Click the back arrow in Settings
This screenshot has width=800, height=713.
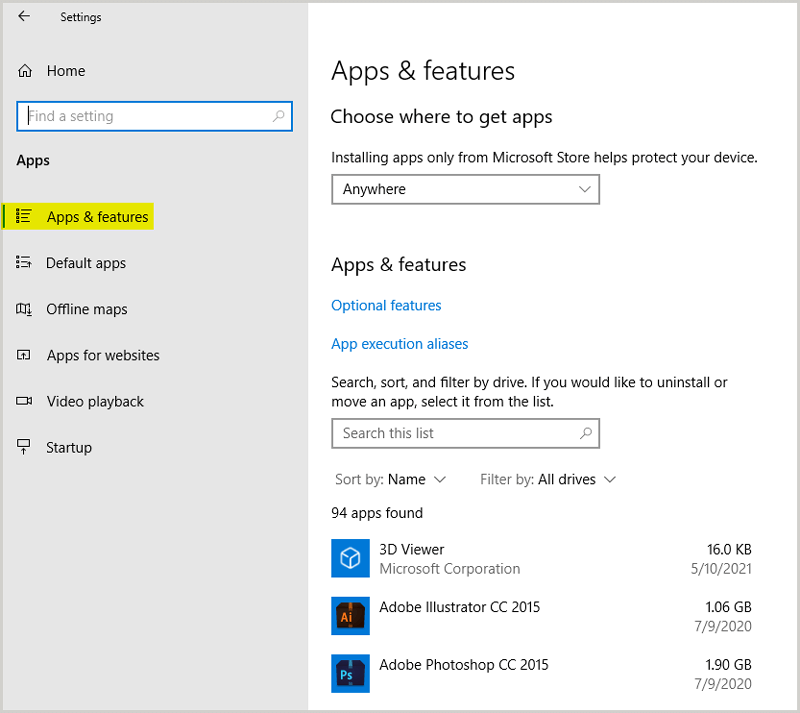24,17
